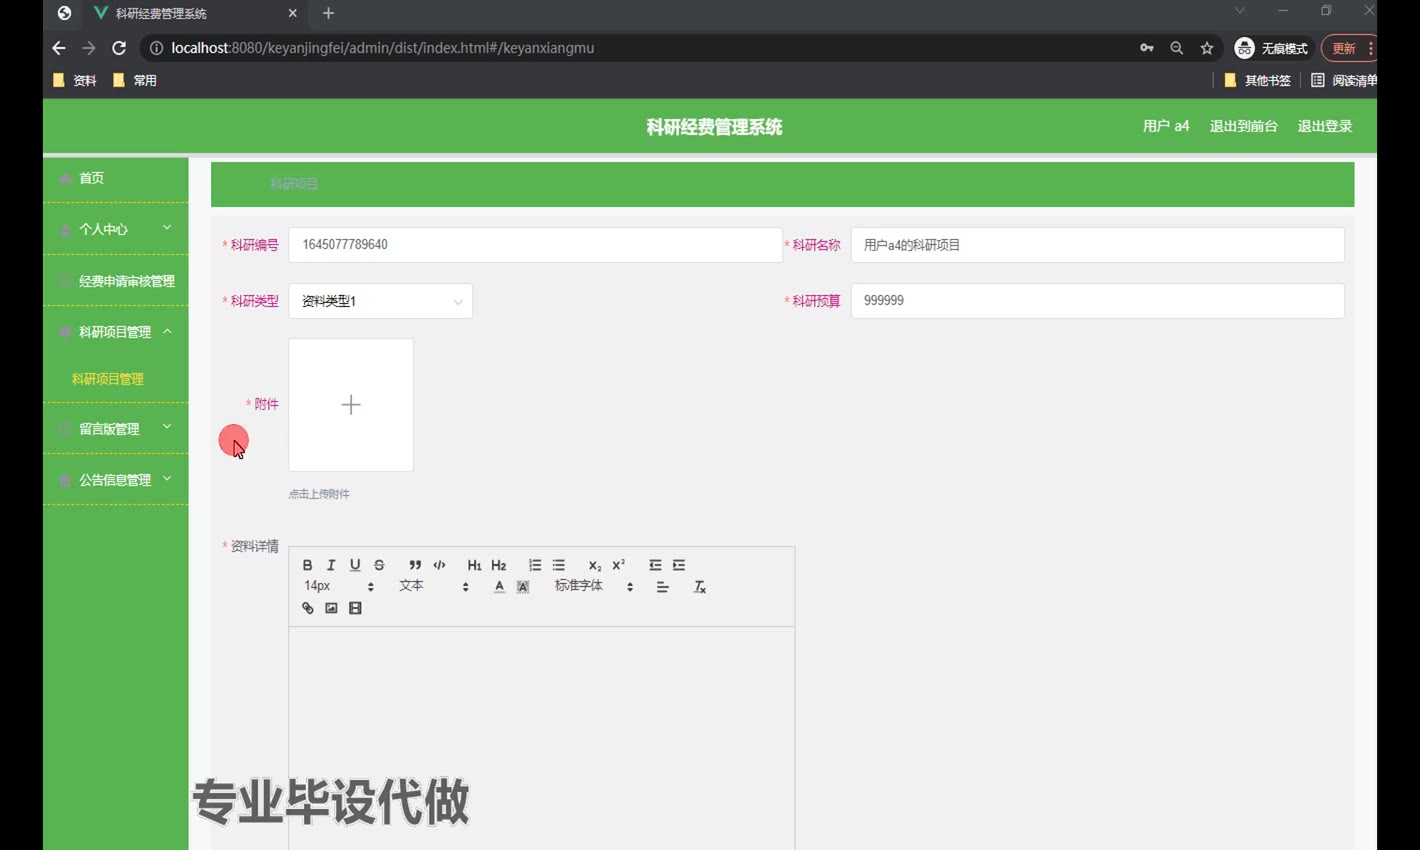Screen dimensions: 1420x850
Task: Click the 退出登录 link
Action: 1324,126
